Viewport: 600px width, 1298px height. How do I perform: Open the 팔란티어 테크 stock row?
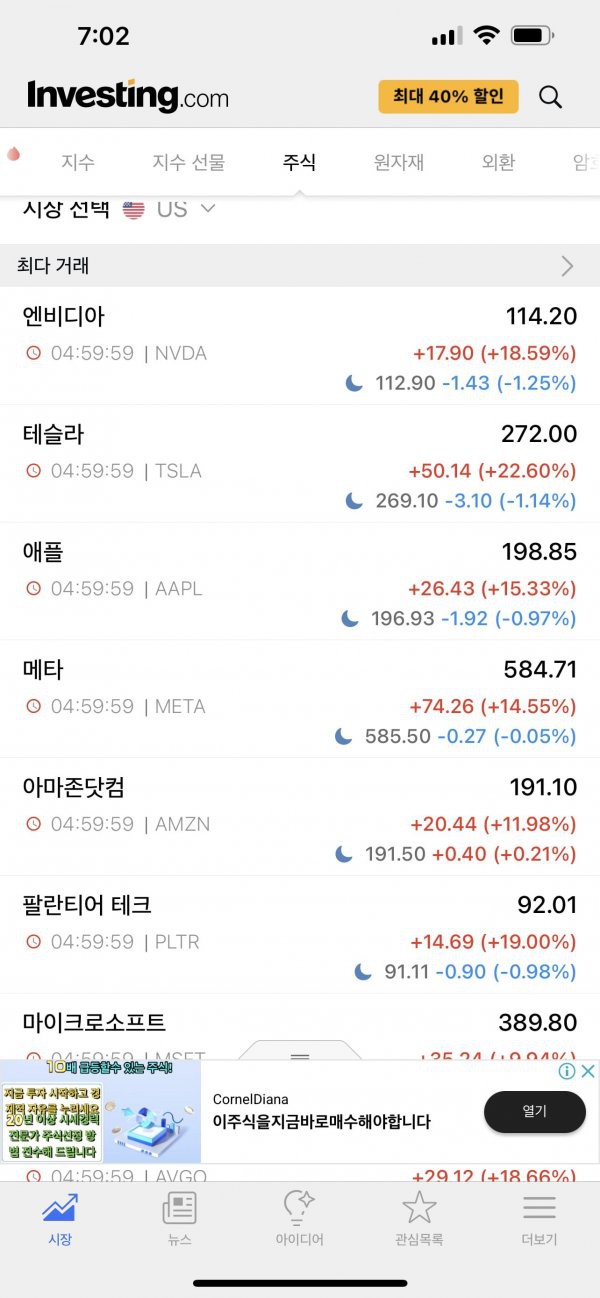pyautogui.click(x=300, y=935)
